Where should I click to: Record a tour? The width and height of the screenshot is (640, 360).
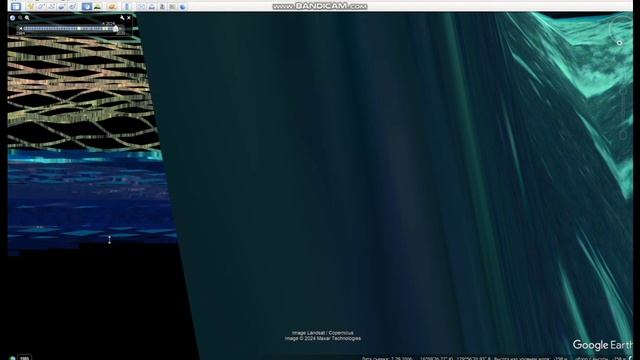73,7
